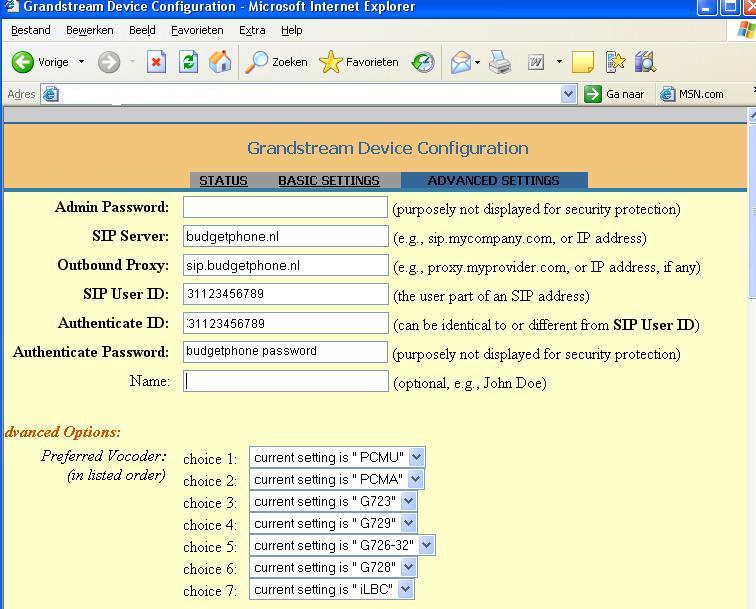Open the Bewerken menu
Screen dimensions: 756x609
[x=90, y=30]
